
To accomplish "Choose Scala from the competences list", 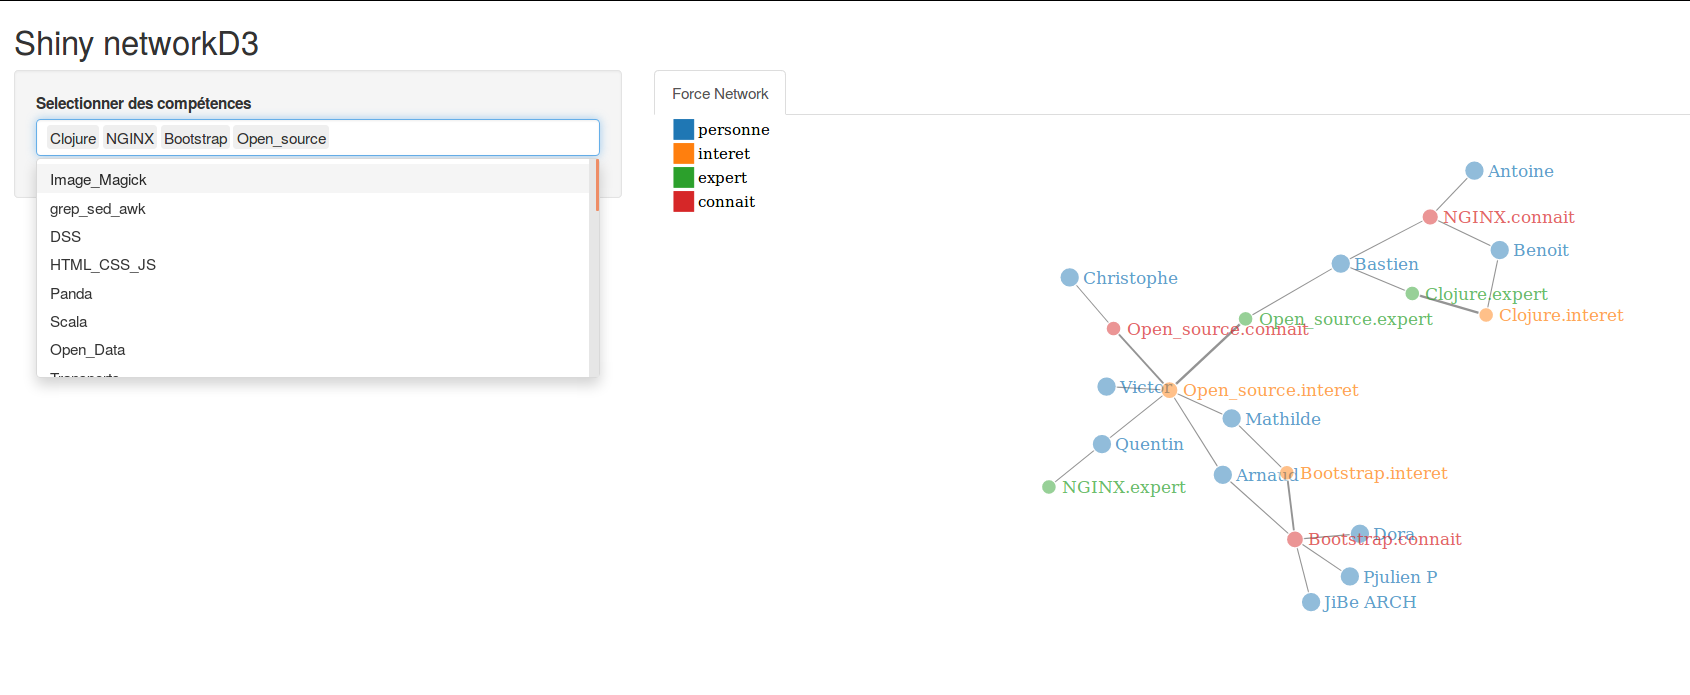I will click(x=313, y=322).
